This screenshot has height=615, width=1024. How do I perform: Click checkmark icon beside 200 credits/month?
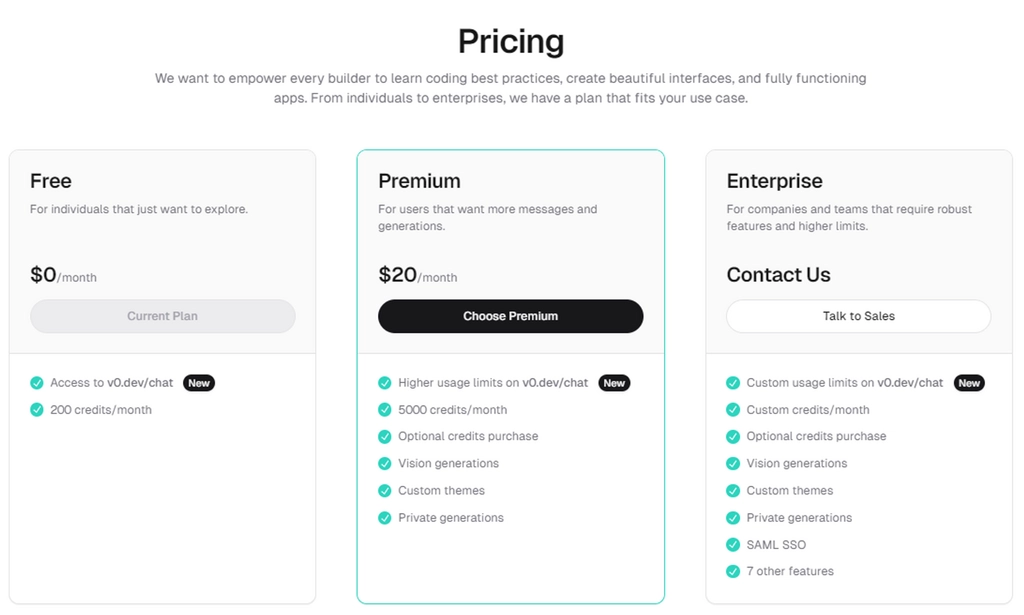[x=37, y=410]
